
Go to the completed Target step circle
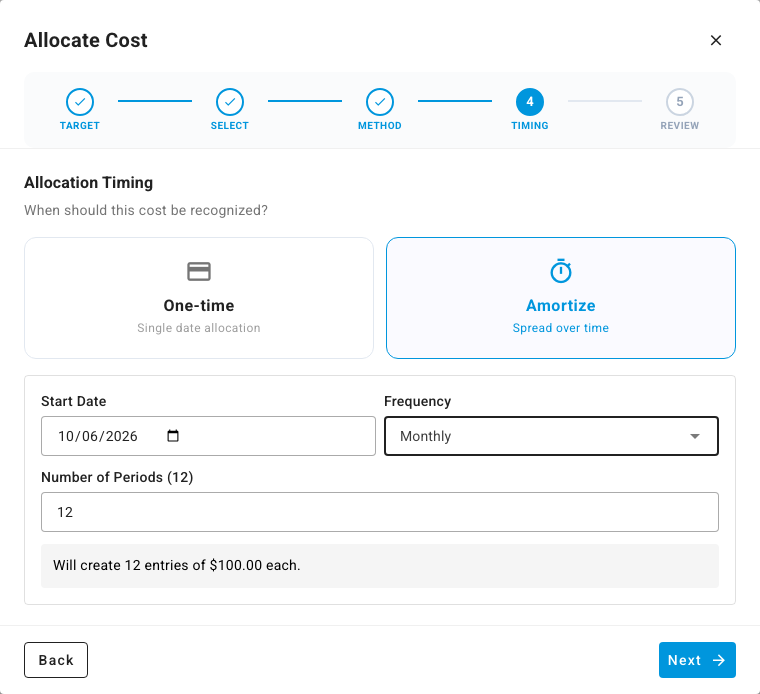[x=80, y=102]
